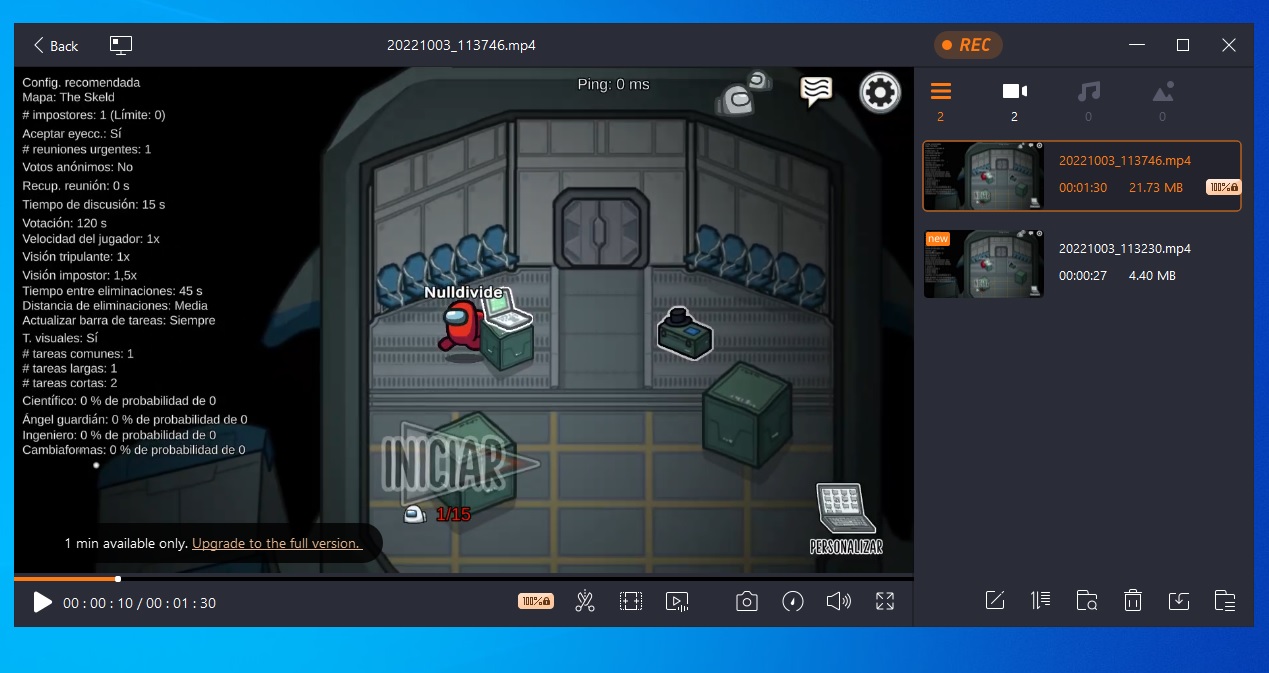Delete recording with the trash icon

pyautogui.click(x=1132, y=600)
